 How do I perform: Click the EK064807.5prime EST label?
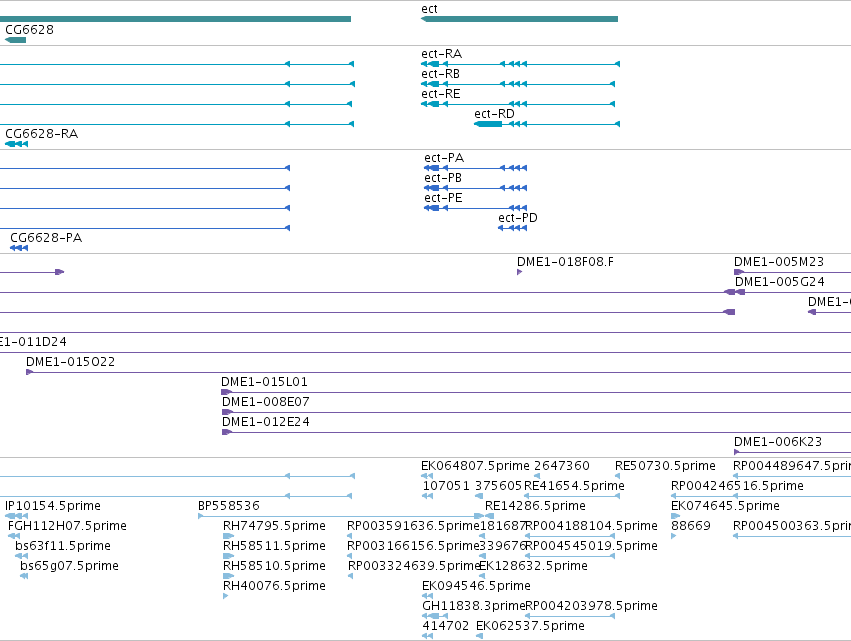475,466
